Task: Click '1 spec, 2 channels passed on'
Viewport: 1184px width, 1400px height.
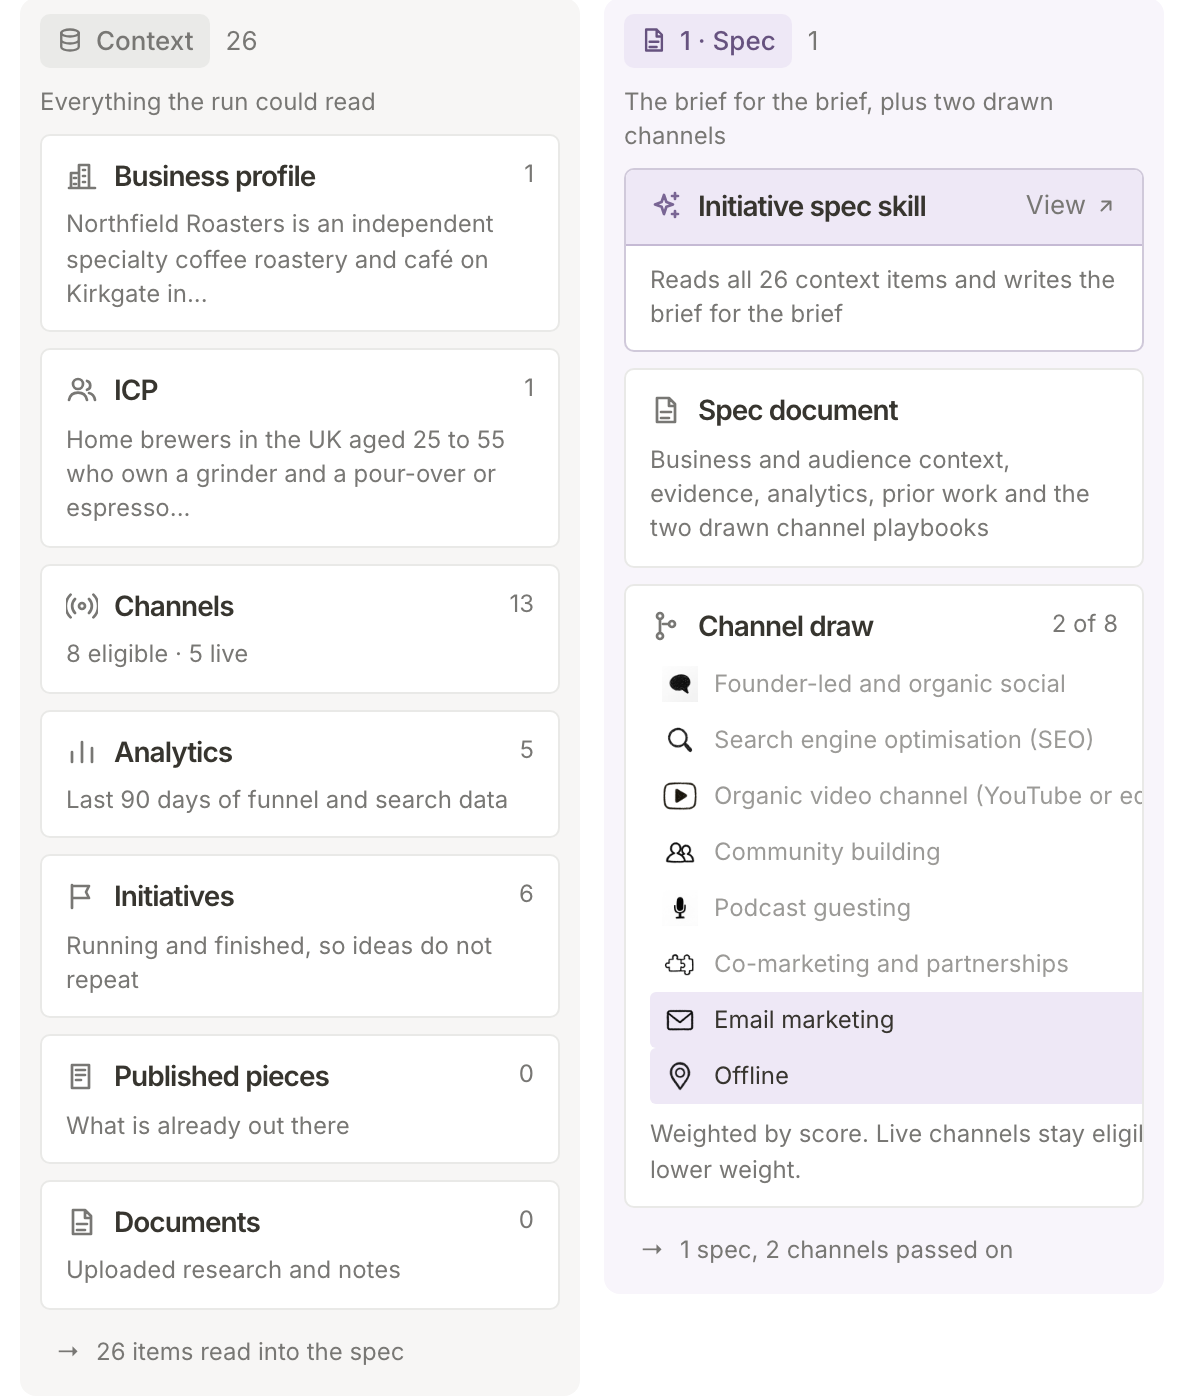Action: (846, 1250)
